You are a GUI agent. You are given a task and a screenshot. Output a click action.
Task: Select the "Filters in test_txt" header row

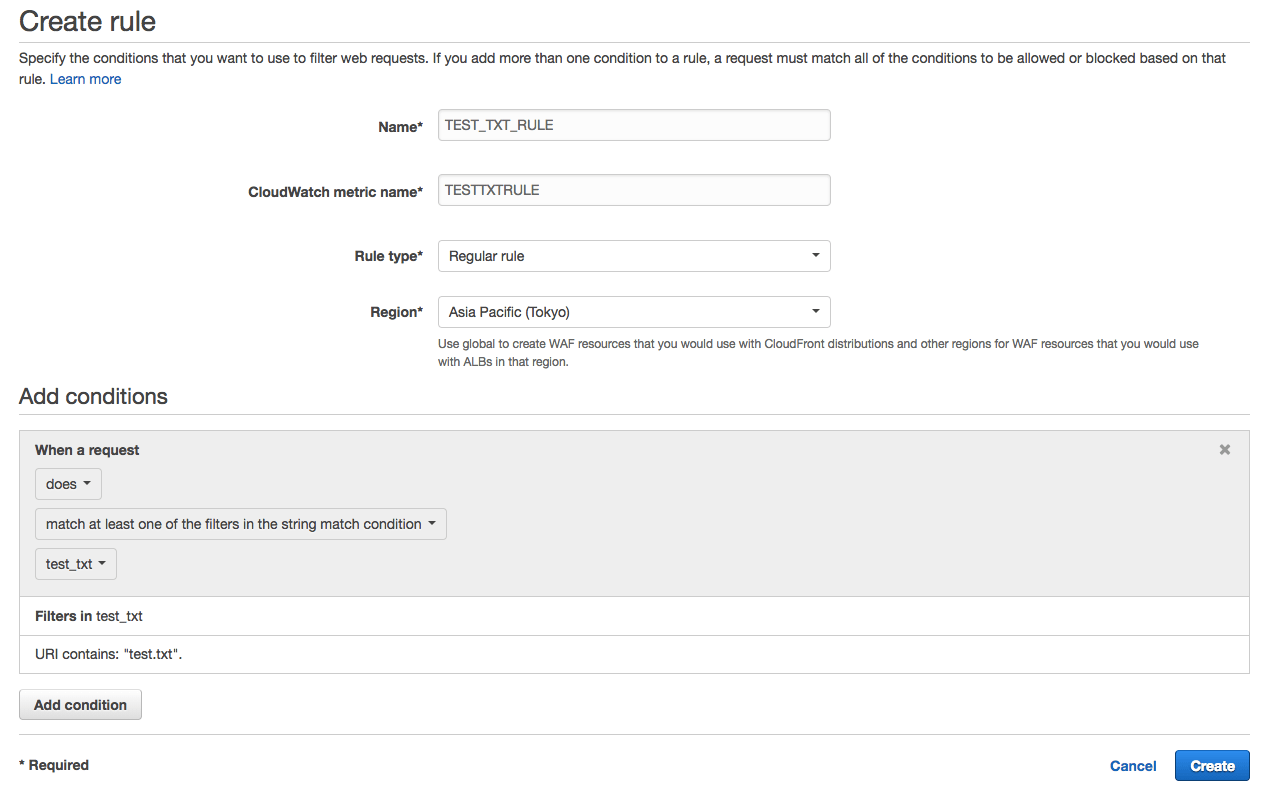(89, 616)
